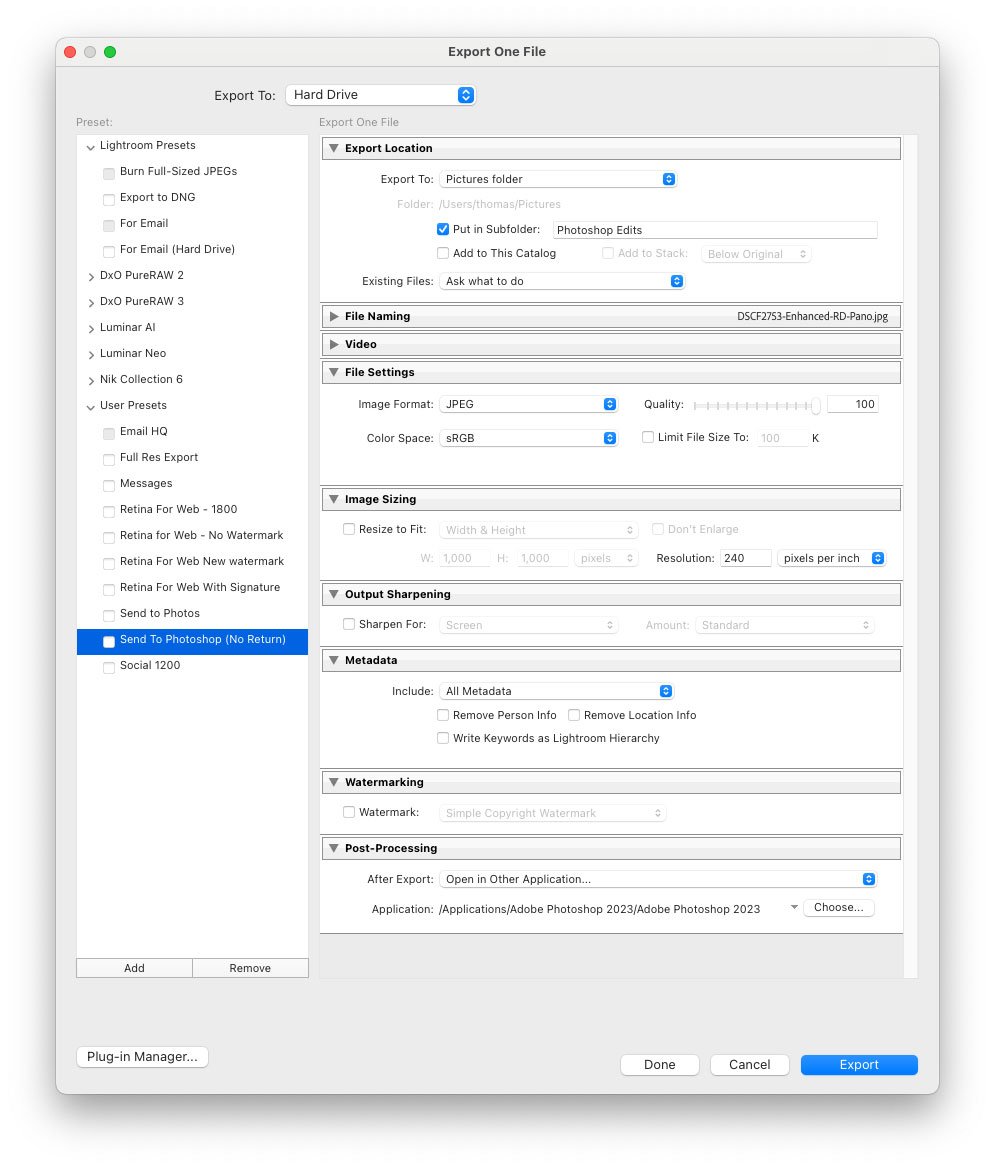Open the Plug-in Manager

point(142,1057)
